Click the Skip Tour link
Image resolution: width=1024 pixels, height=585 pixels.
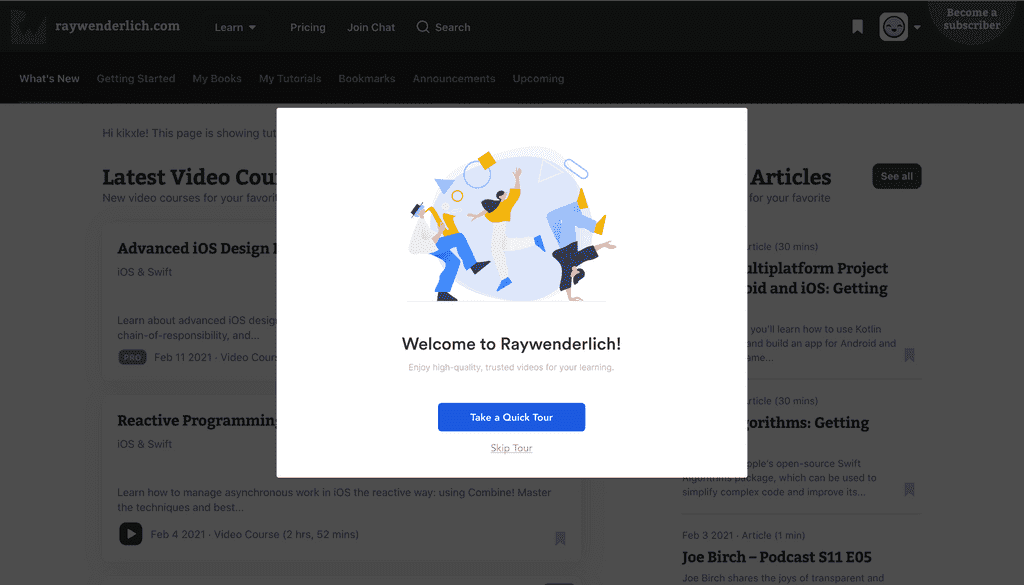click(511, 448)
